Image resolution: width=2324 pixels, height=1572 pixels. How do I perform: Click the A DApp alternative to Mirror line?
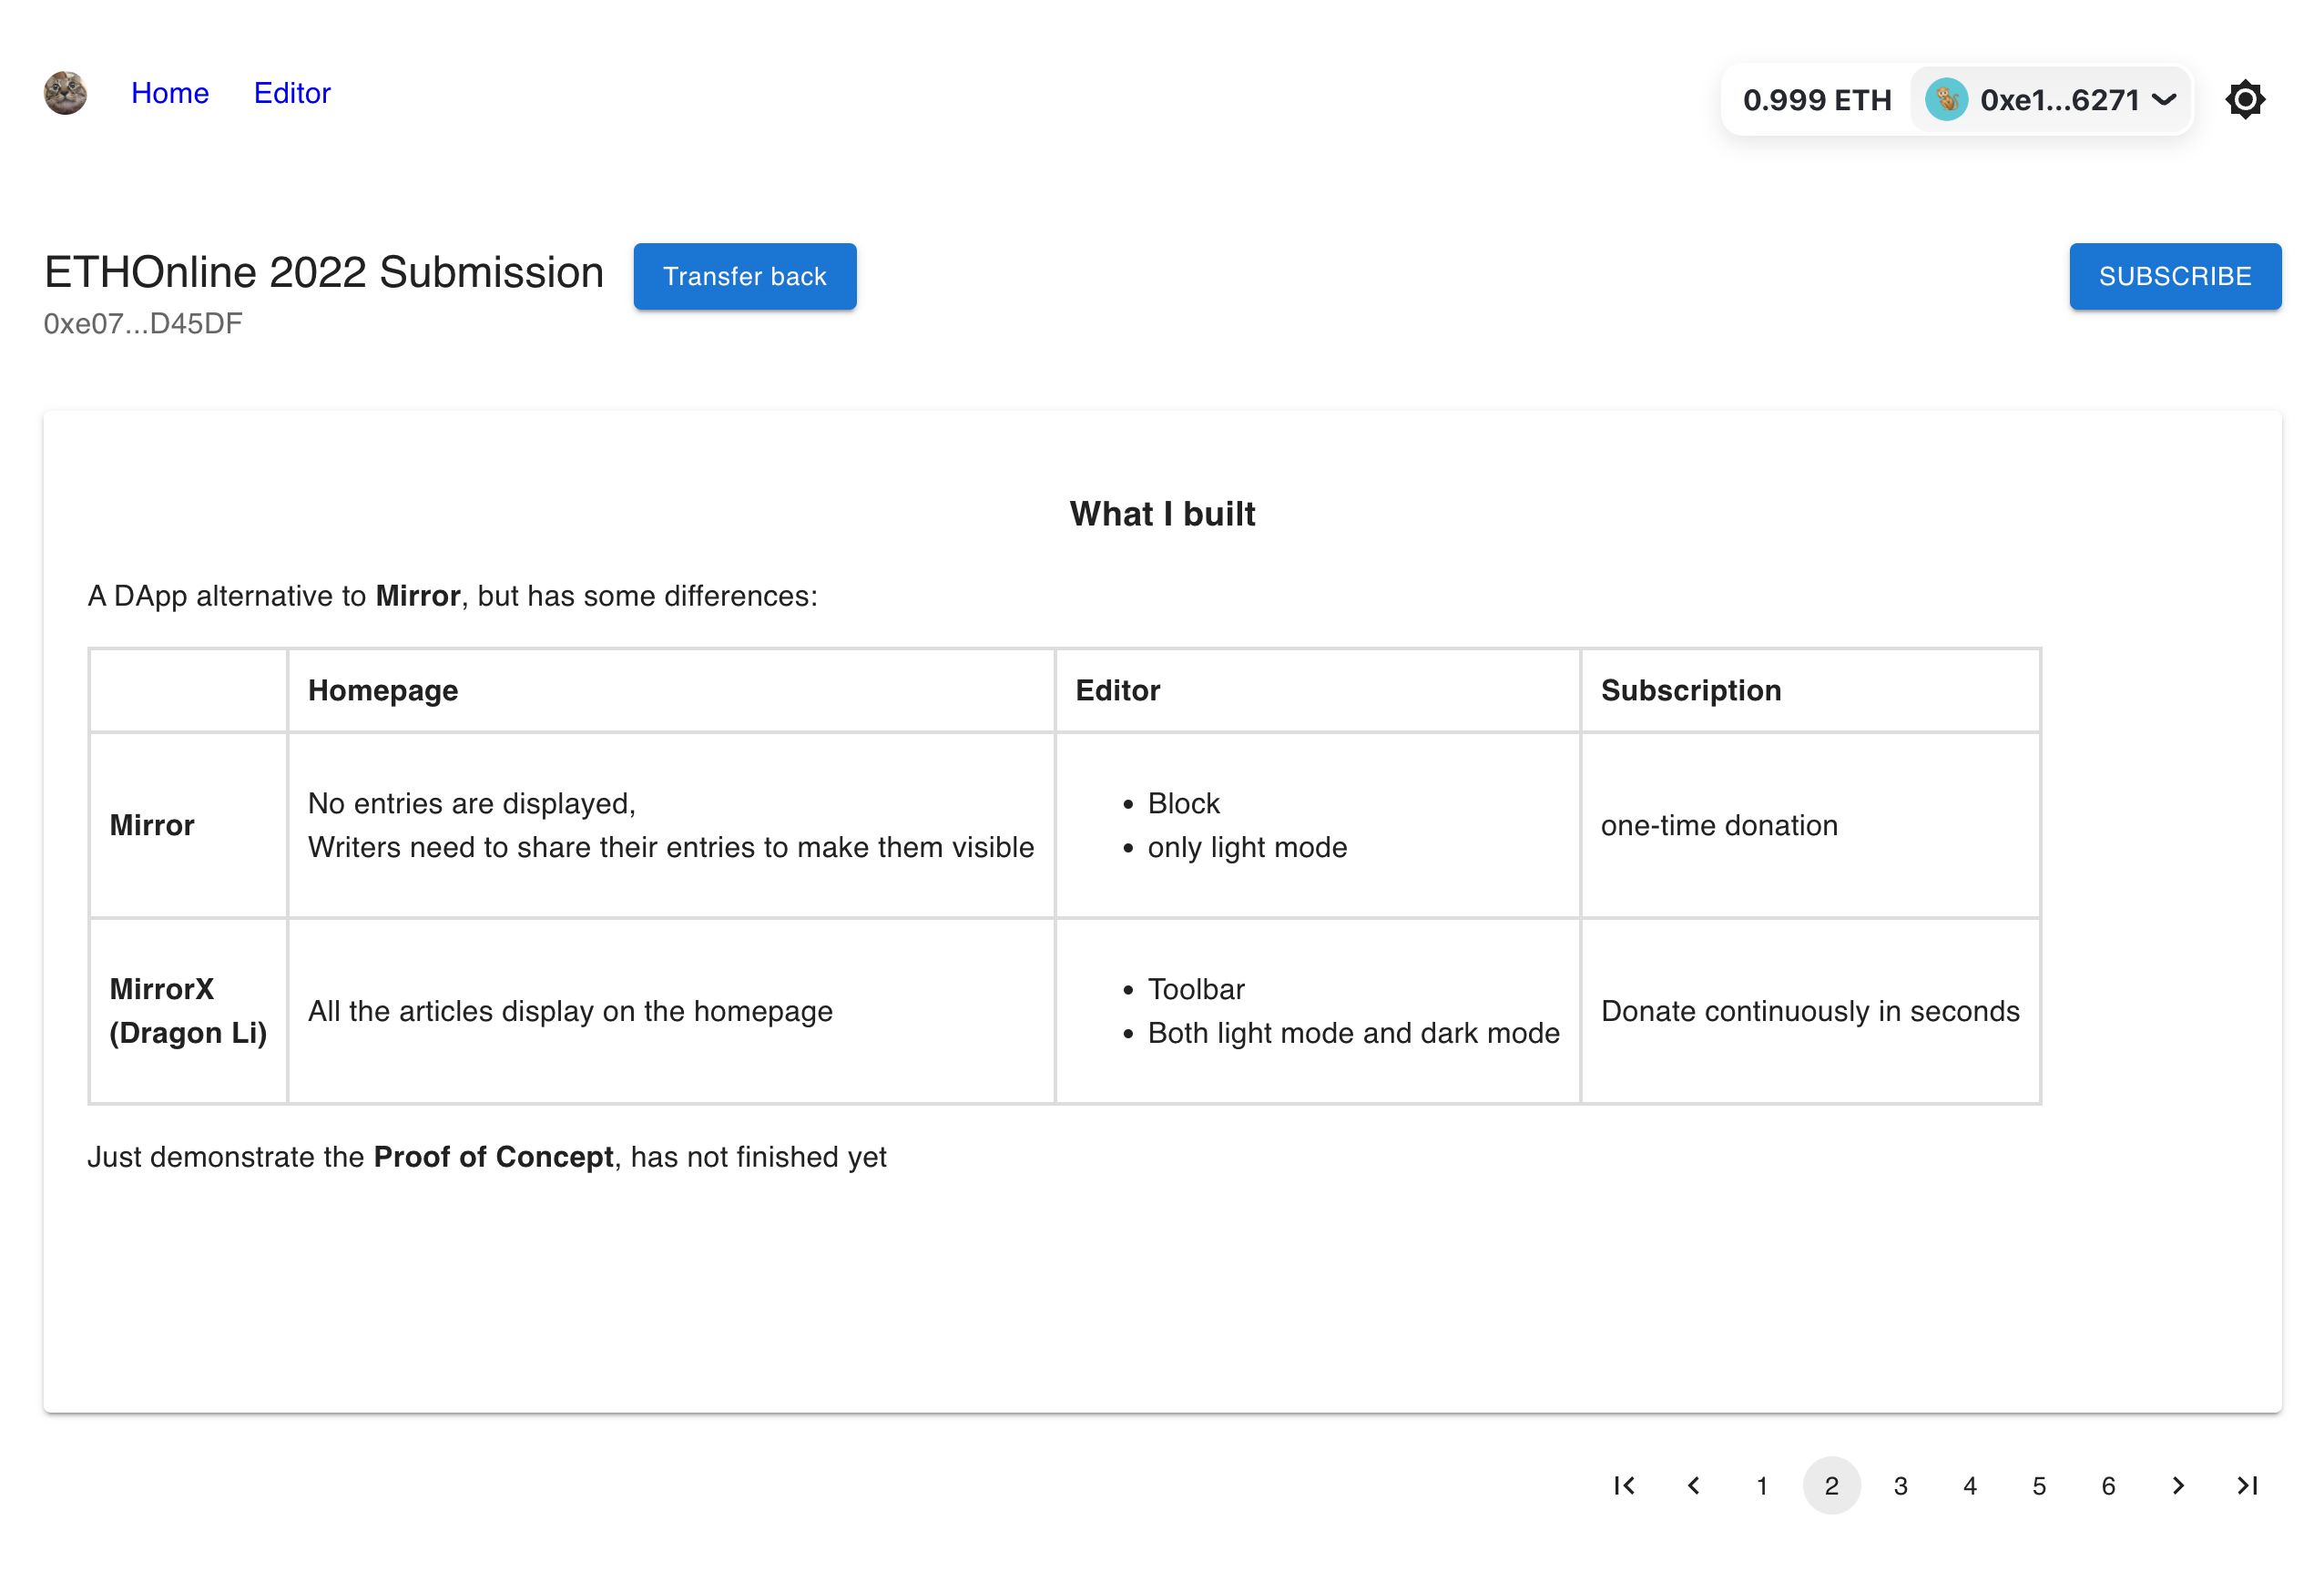[x=452, y=596]
